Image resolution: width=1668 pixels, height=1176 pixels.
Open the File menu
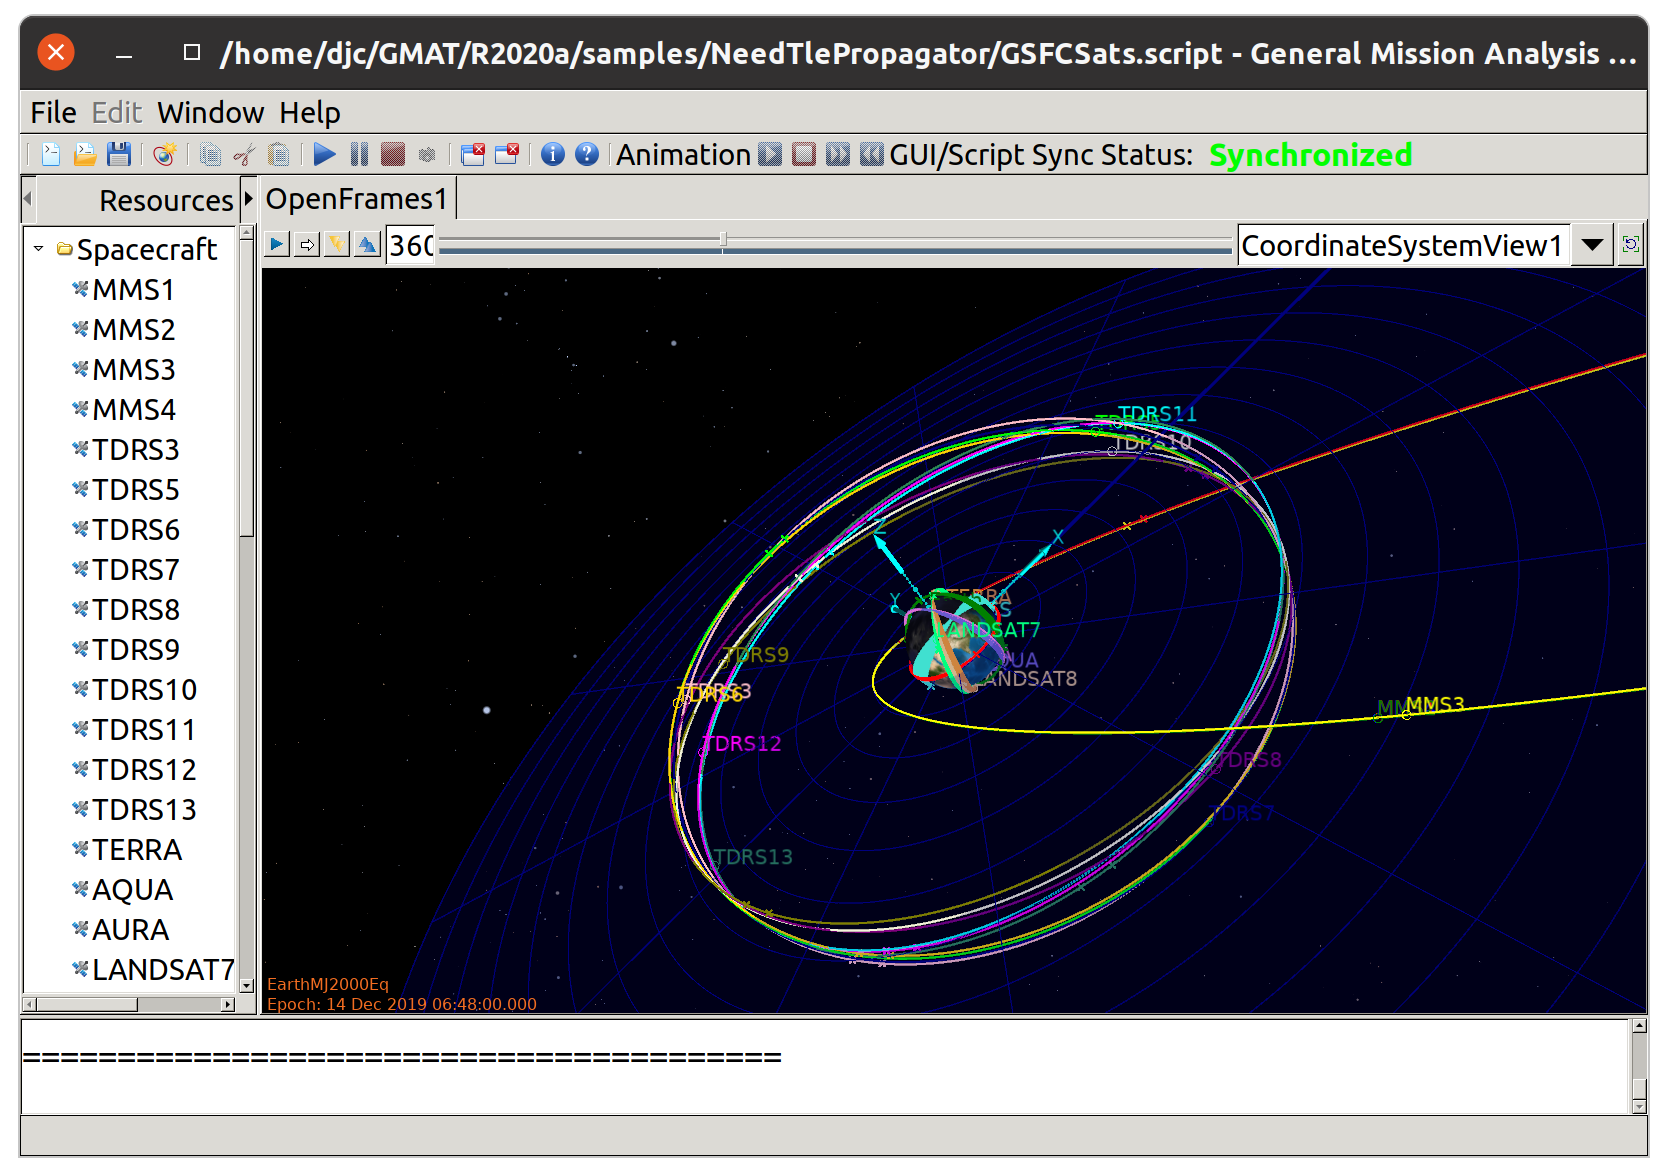[53, 113]
